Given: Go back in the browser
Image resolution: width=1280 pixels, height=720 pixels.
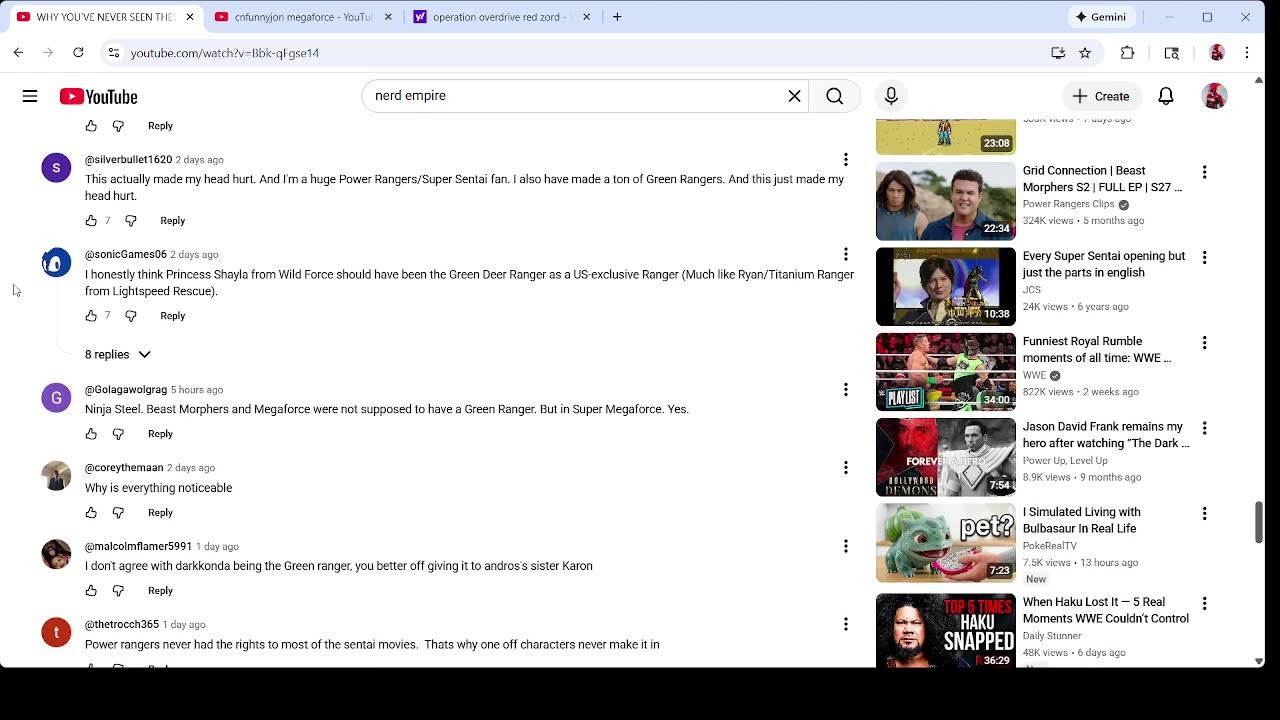Looking at the screenshot, I should tap(18, 52).
